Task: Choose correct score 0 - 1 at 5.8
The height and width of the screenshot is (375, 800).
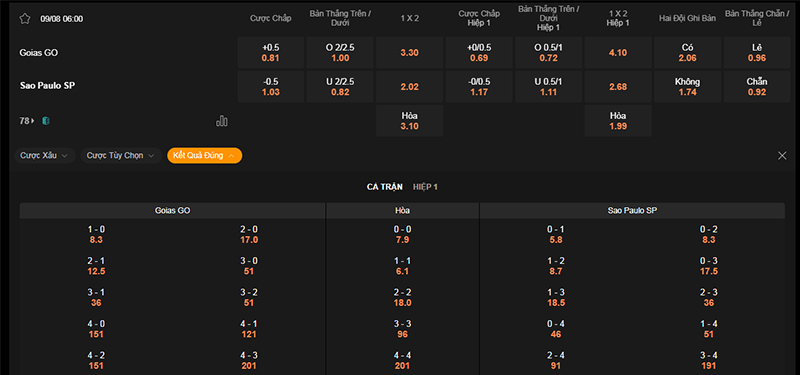Action: [x=556, y=235]
